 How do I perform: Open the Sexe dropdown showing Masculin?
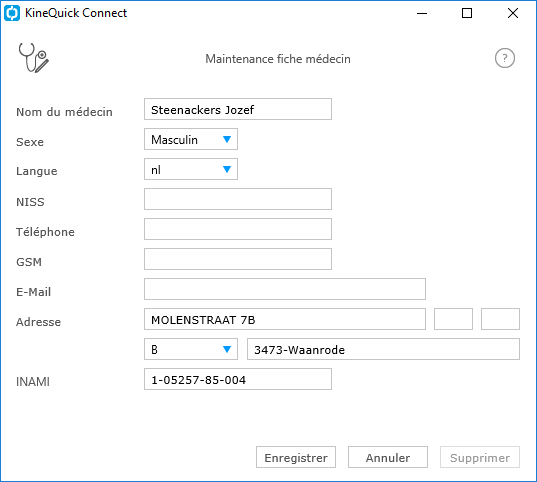click(191, 139)
